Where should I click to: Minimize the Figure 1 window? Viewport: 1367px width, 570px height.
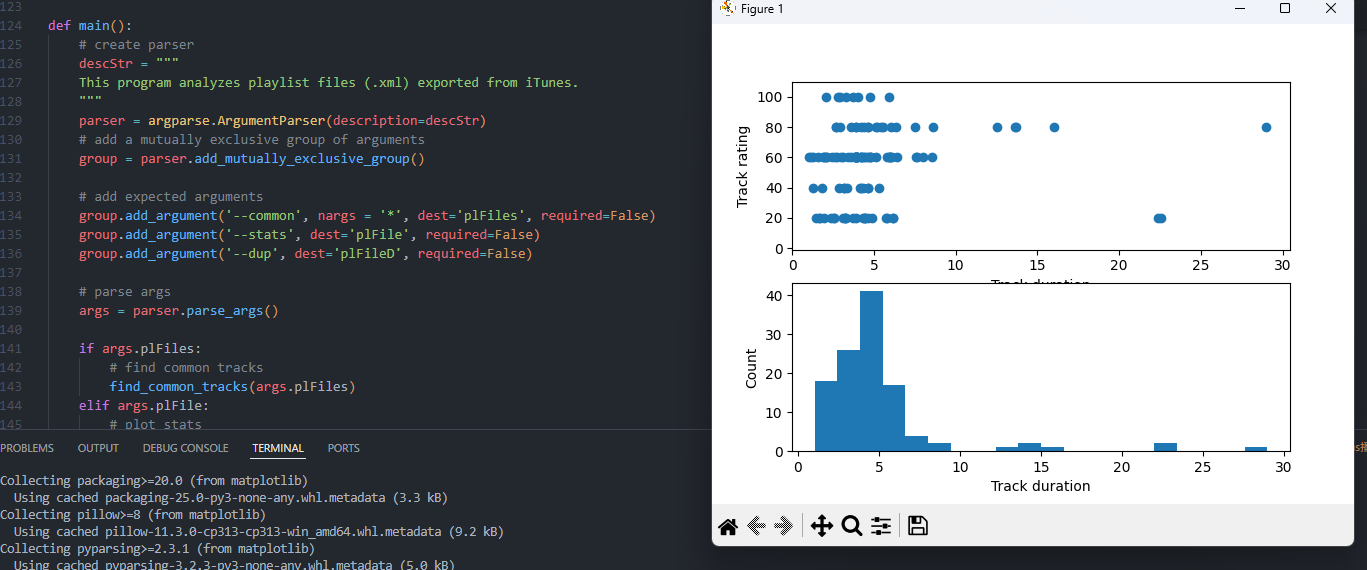[x=1240, y=9]
